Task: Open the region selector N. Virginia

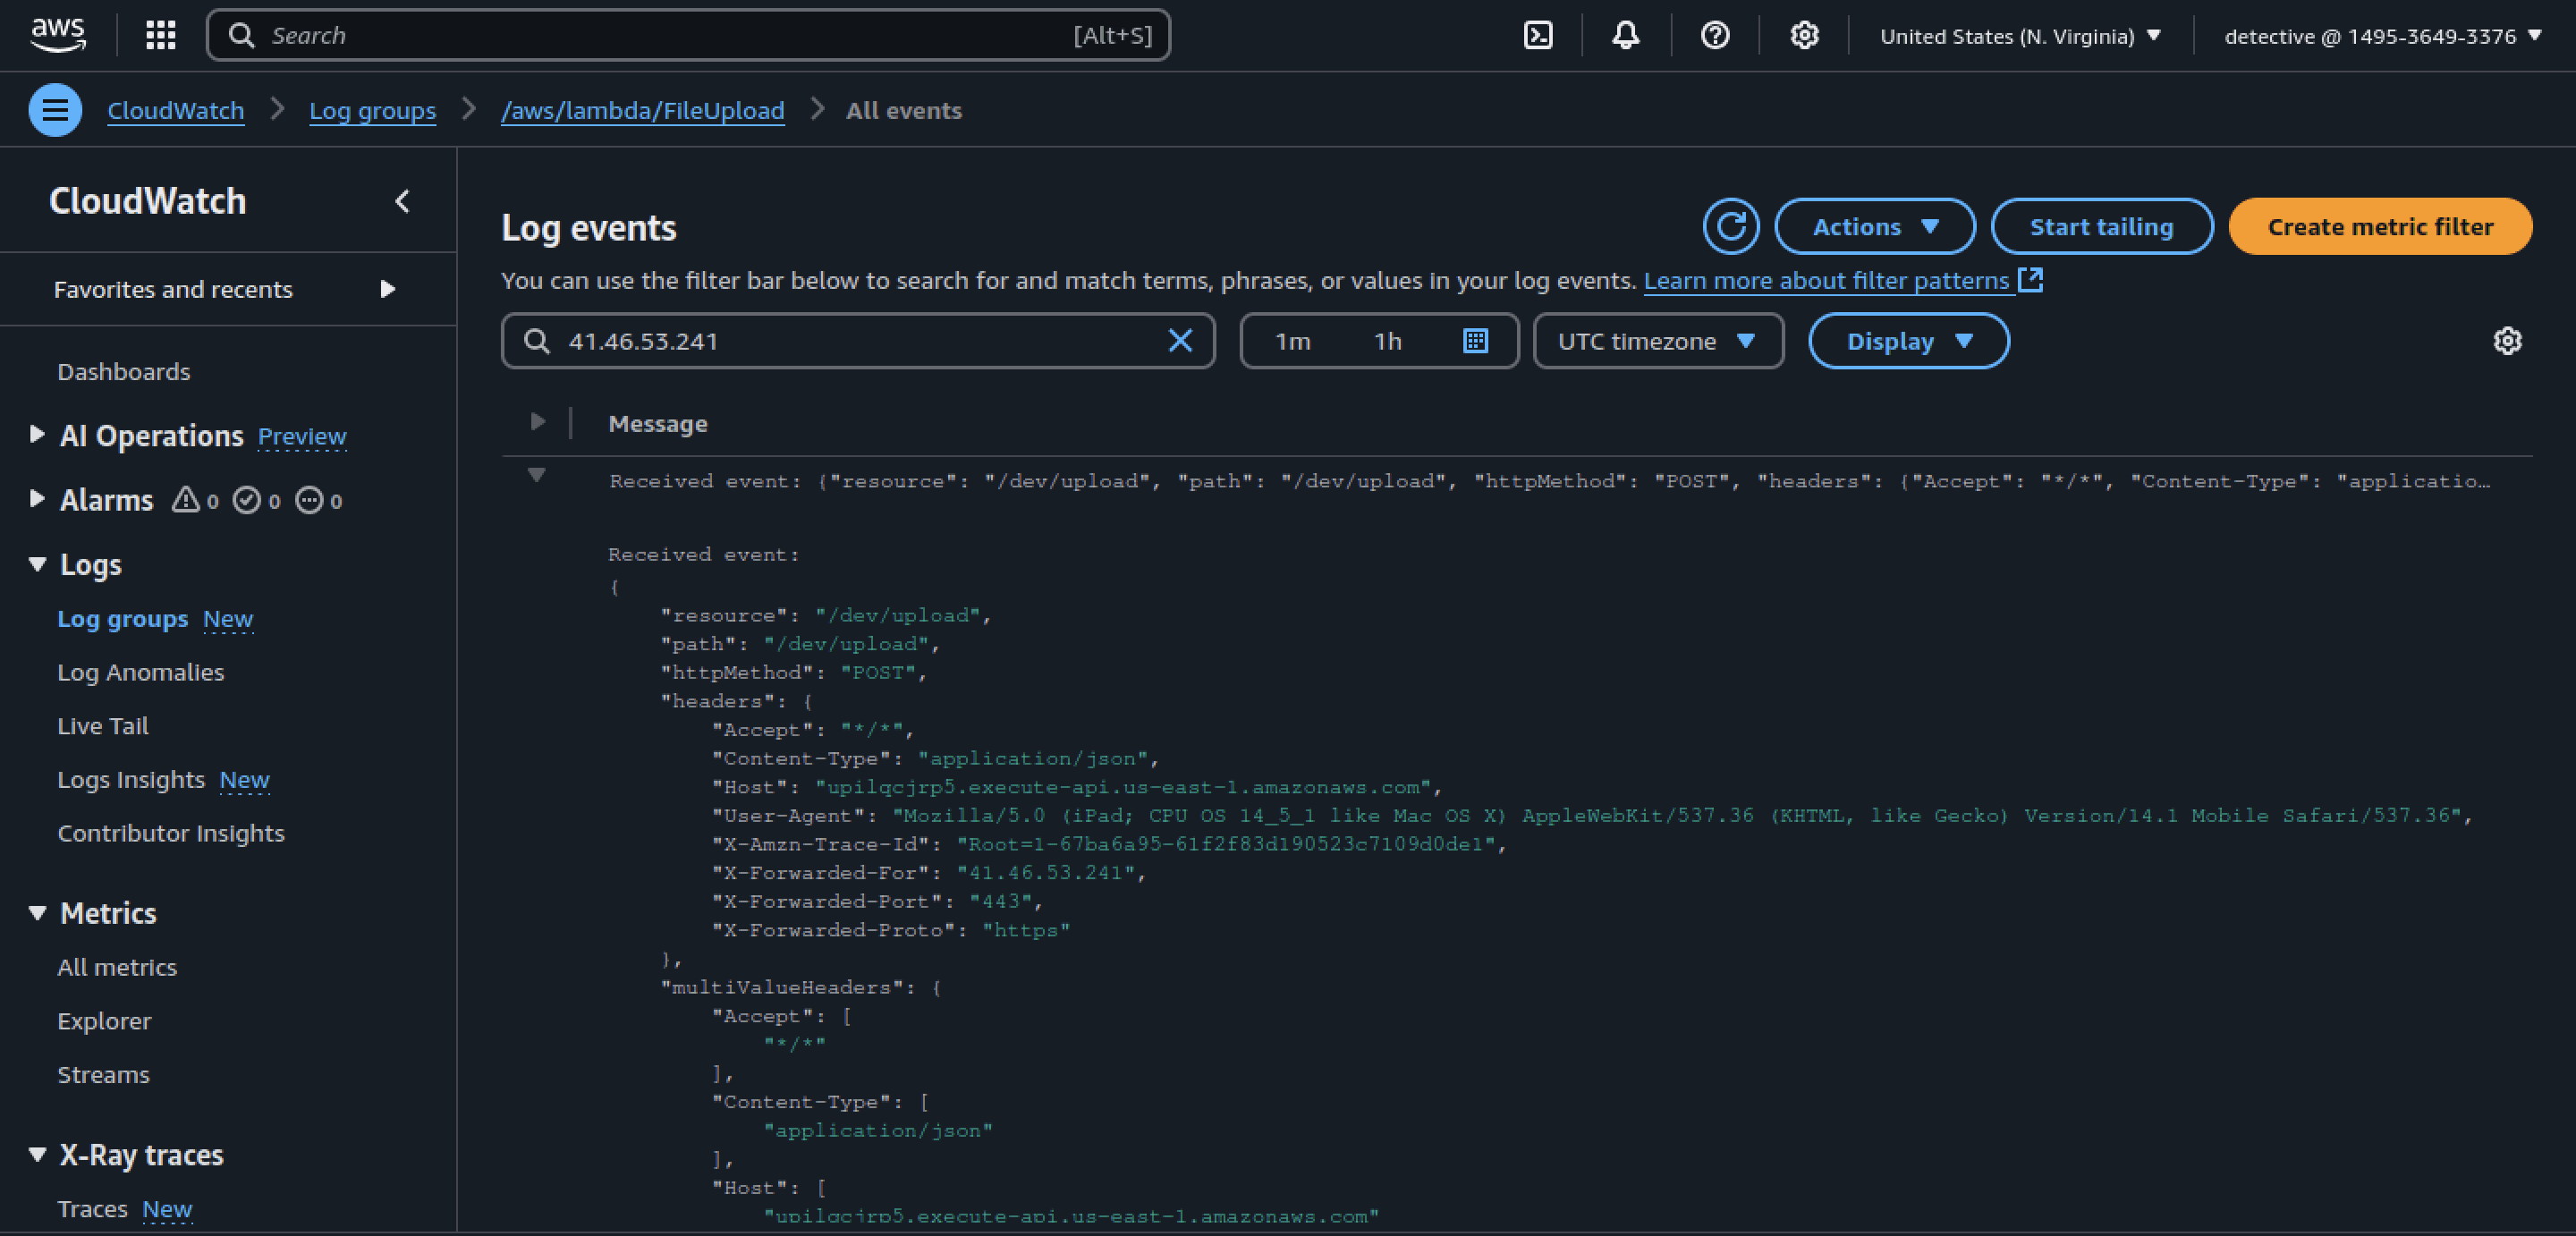Action: pos(2020,36)
